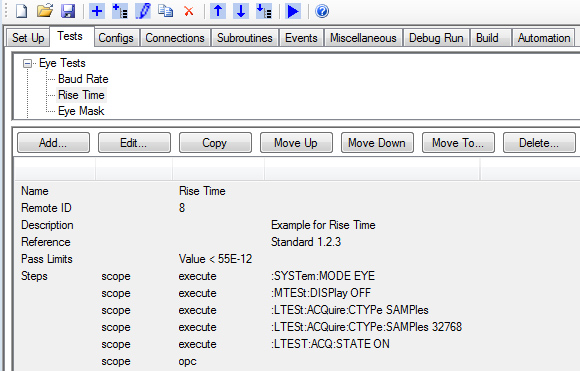Click the 'opc' step entry
580x371 pixels.
click(x=188, y=361)
